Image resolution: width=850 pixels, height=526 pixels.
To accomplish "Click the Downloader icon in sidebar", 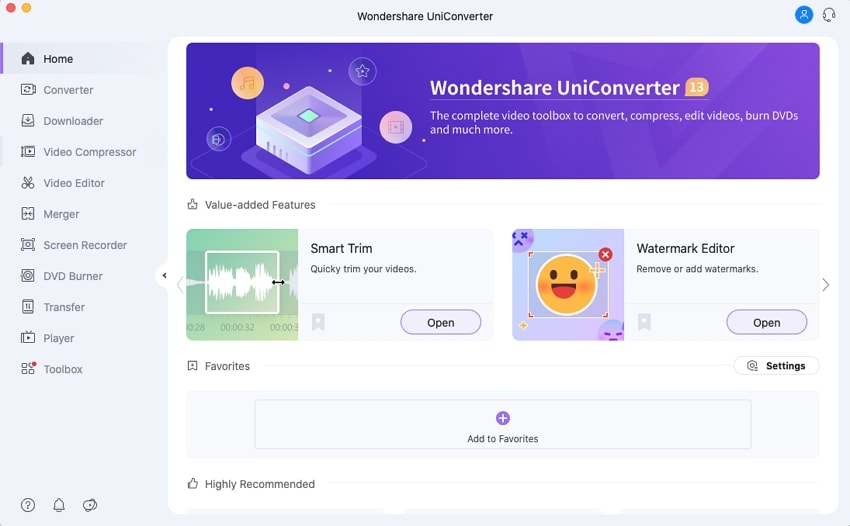I will [x=28, y=120].
